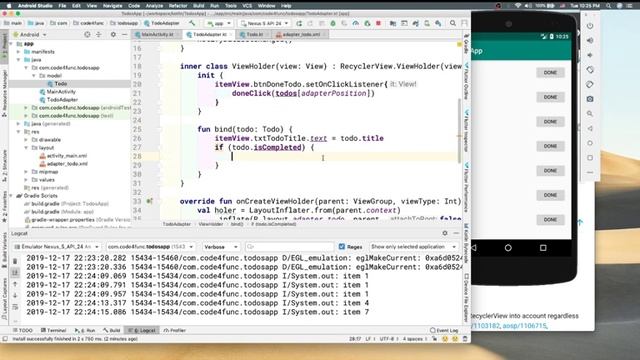Tap the first DONE button in emulator
The image size is (640, 360).
(x=550, y=73)
